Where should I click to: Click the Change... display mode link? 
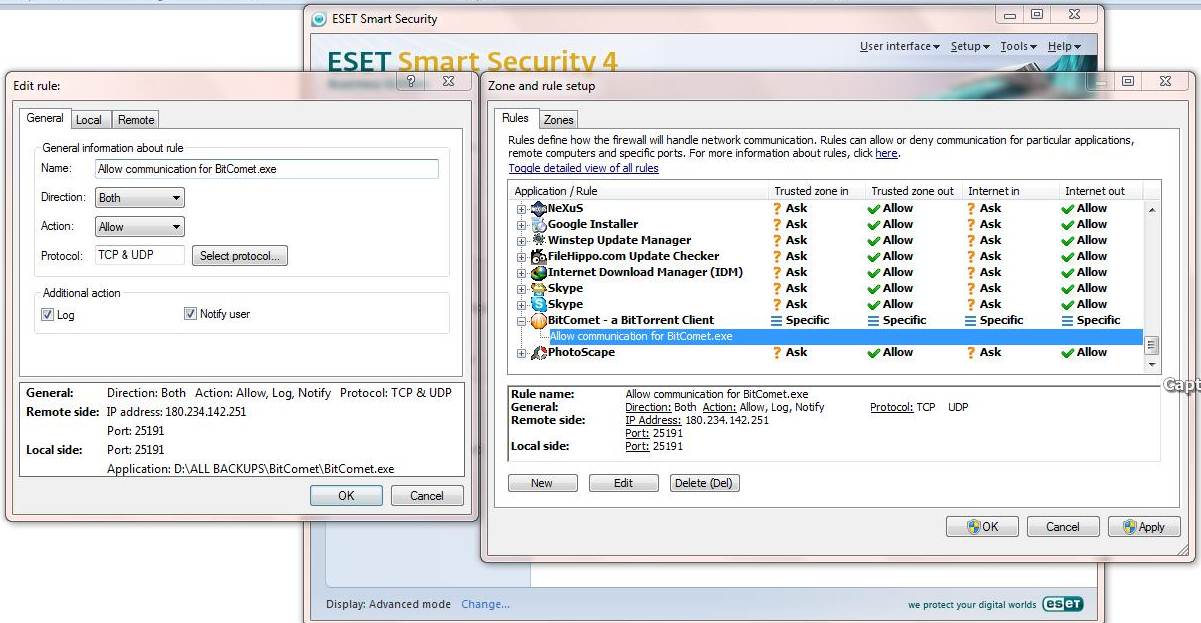click(485, 604)
